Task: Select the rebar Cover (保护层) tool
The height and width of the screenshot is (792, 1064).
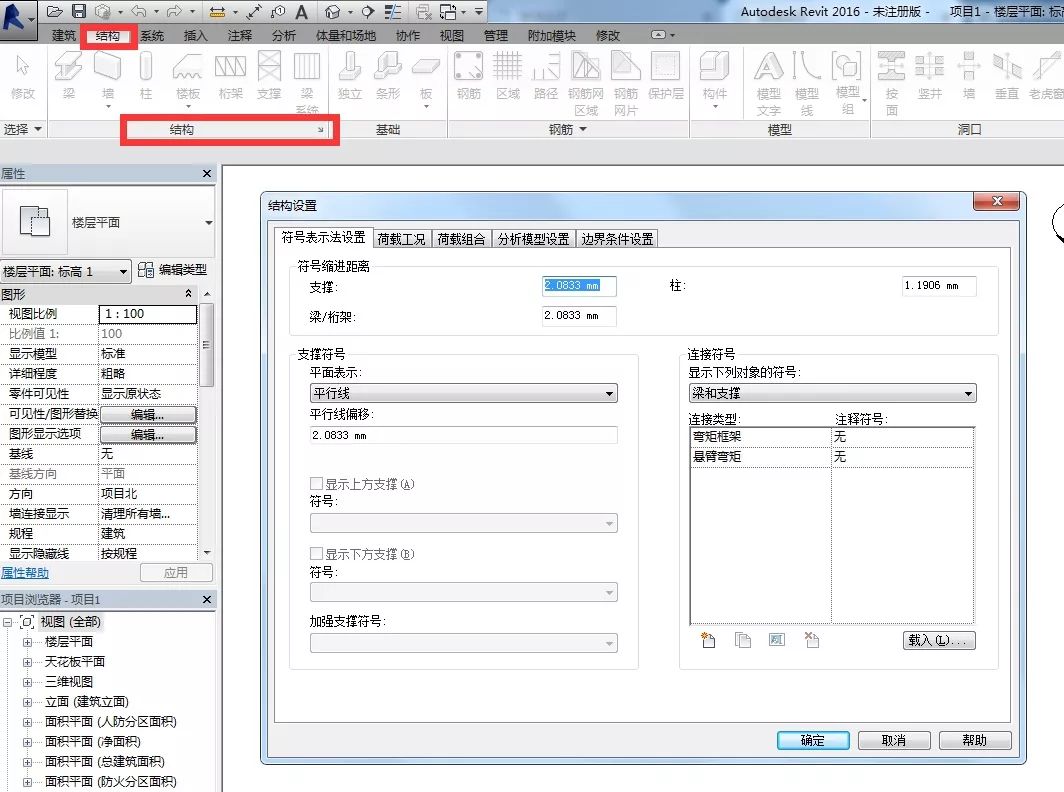Action: [666, 76]
